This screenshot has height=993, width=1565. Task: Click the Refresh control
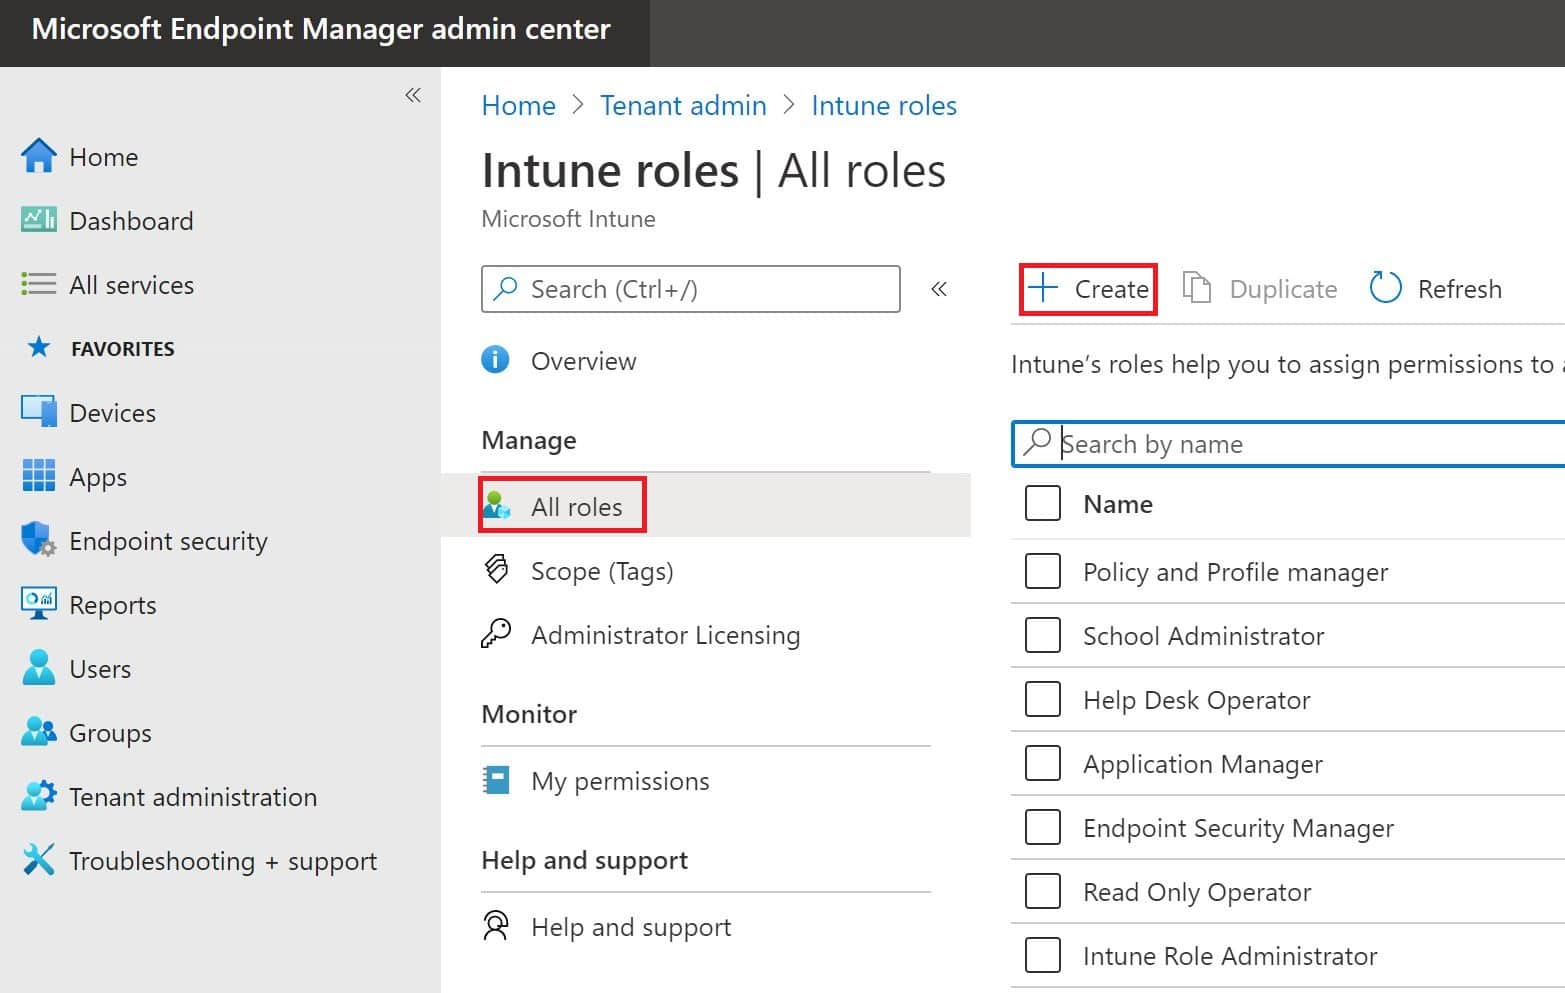click(x=1435, y=288)
